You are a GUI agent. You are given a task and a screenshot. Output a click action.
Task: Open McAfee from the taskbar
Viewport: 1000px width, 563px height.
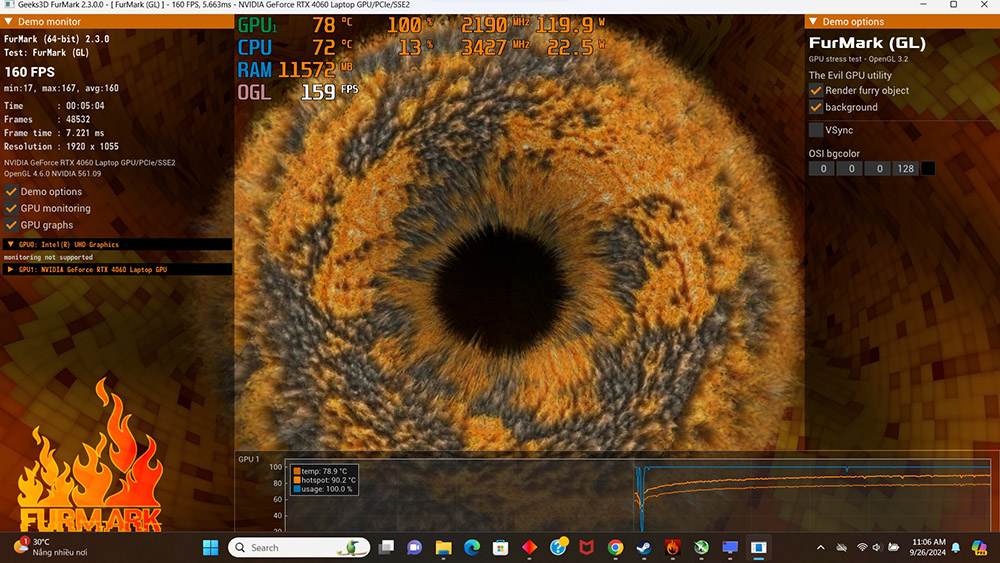tap(587, 547)
